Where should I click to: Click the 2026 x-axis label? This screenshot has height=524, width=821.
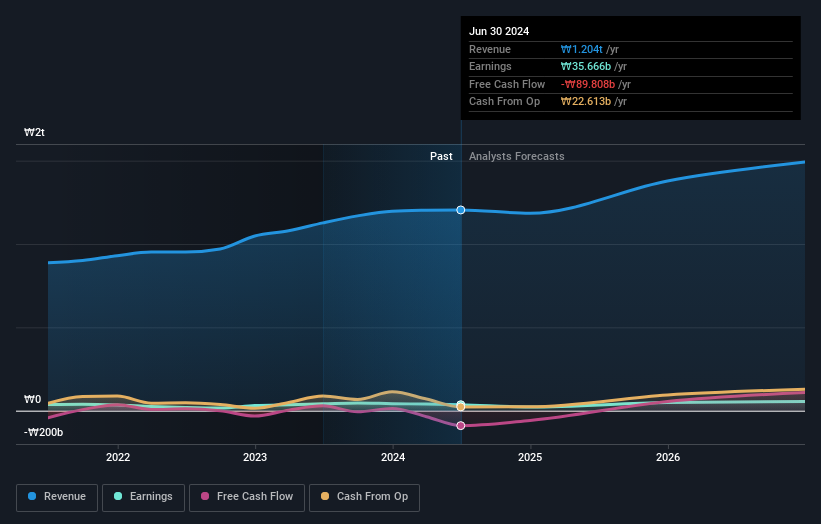point(668,457)
